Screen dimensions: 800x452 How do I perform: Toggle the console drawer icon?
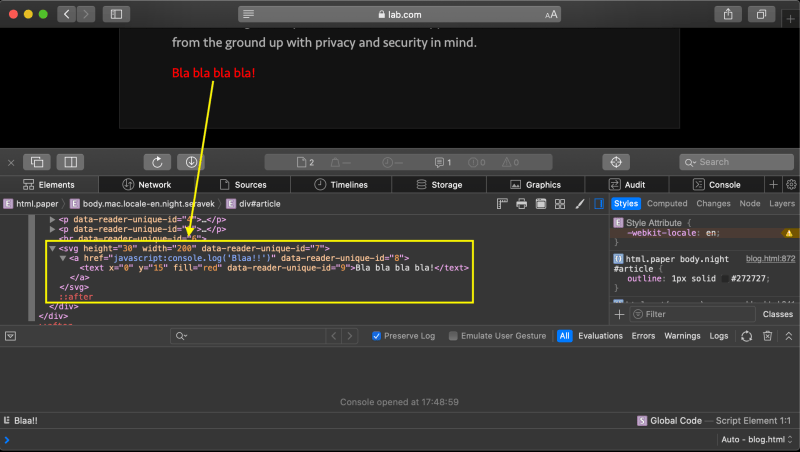(10, 336)
